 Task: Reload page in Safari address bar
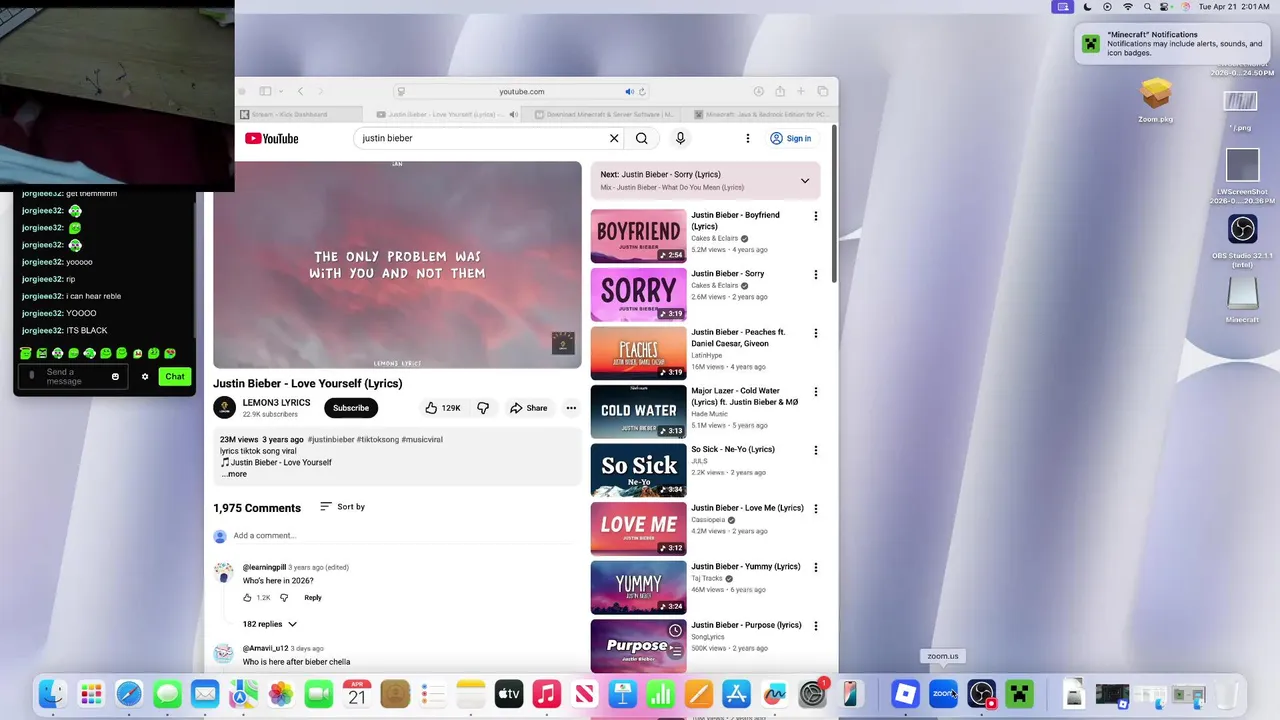[x=642, y=91]
